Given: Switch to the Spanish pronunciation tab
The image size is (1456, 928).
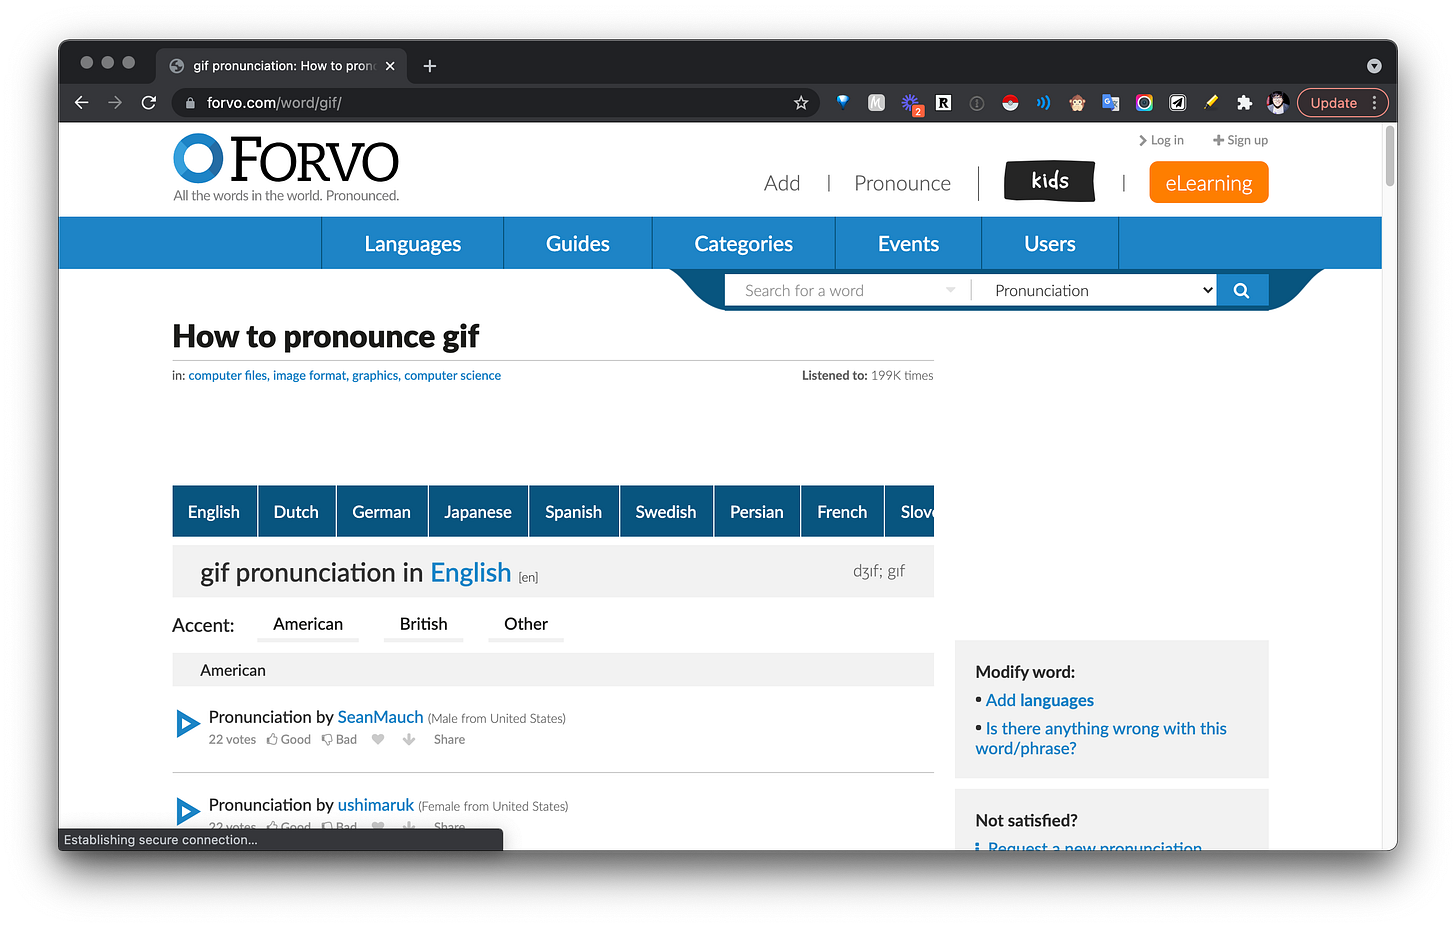Looking at the screenshot, I should point(573,511).
